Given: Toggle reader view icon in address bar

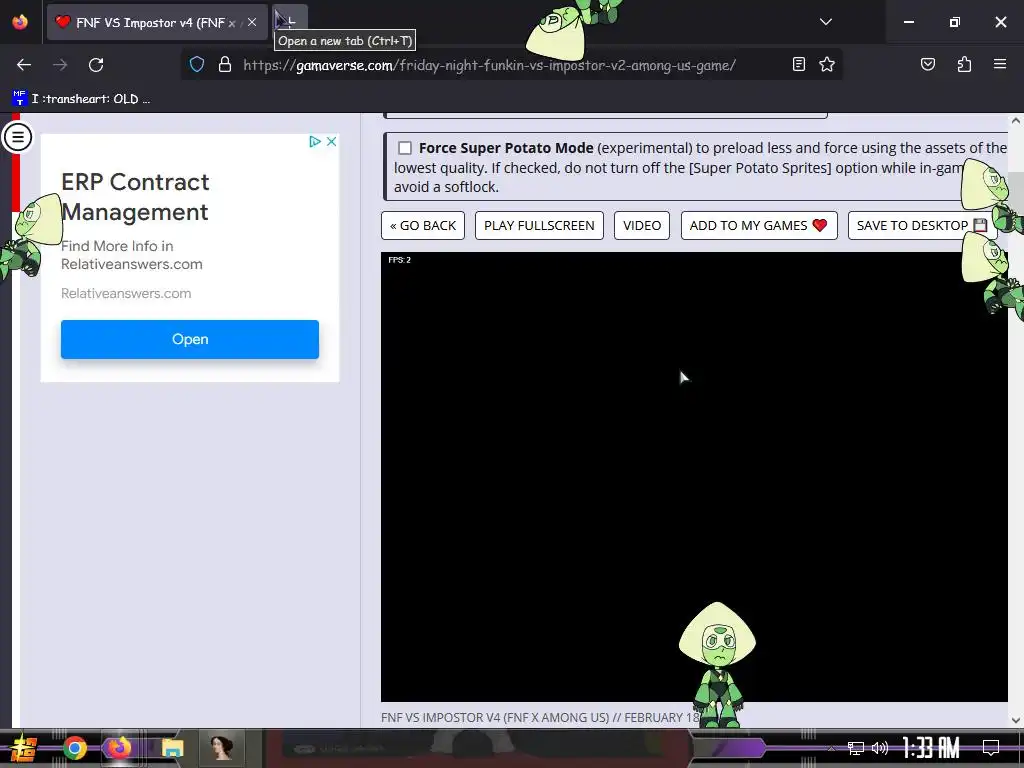Looking at the screenshot, I should pyautogui.click(x=798, y=64).
